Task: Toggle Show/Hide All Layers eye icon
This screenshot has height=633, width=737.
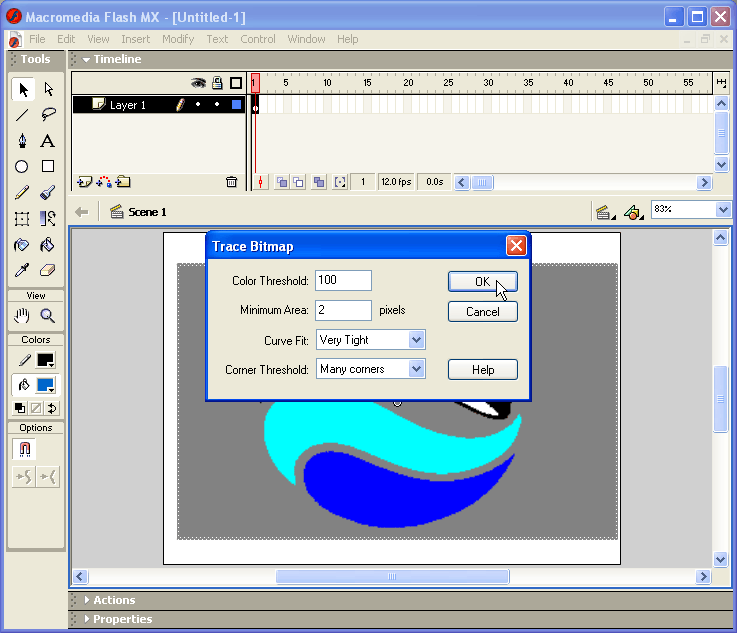Action: tap(198, 83)
